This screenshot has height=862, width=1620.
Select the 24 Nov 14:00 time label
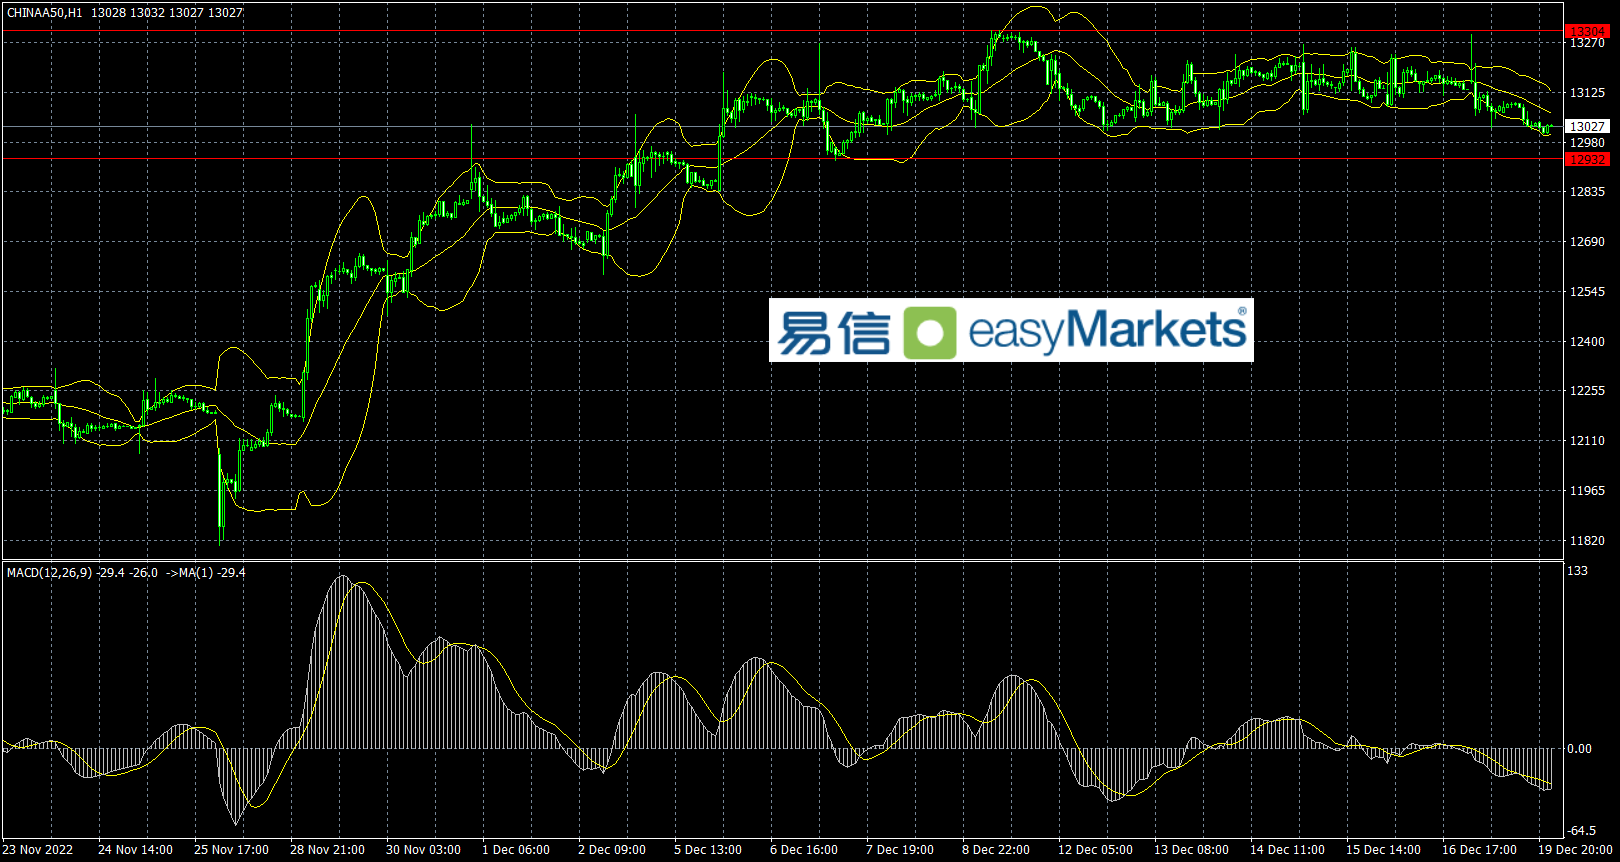click(x=135, y=850)
